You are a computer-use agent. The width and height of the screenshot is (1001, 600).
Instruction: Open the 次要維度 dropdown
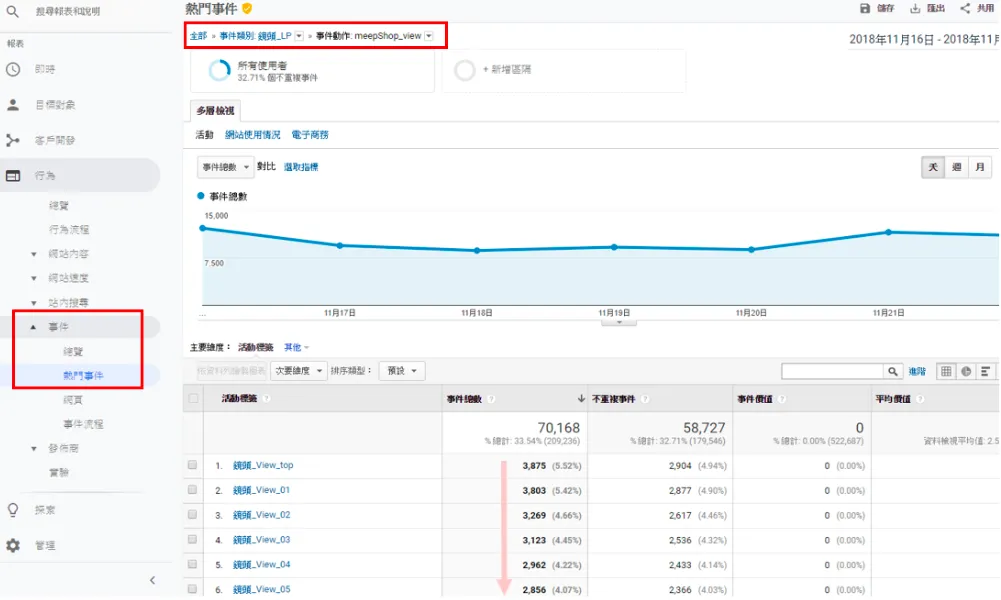[298, 371]
